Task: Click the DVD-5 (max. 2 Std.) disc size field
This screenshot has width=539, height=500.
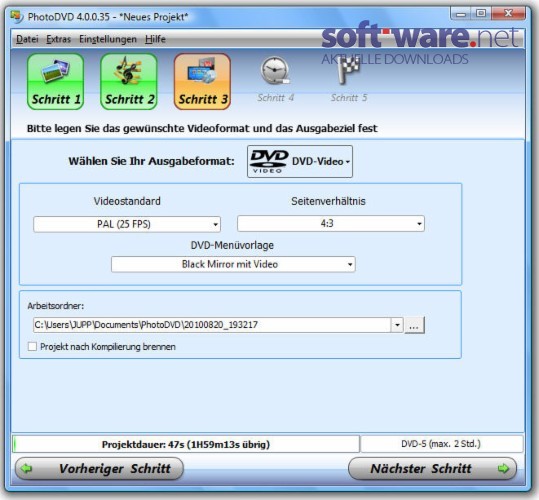Action: point(442,444)
